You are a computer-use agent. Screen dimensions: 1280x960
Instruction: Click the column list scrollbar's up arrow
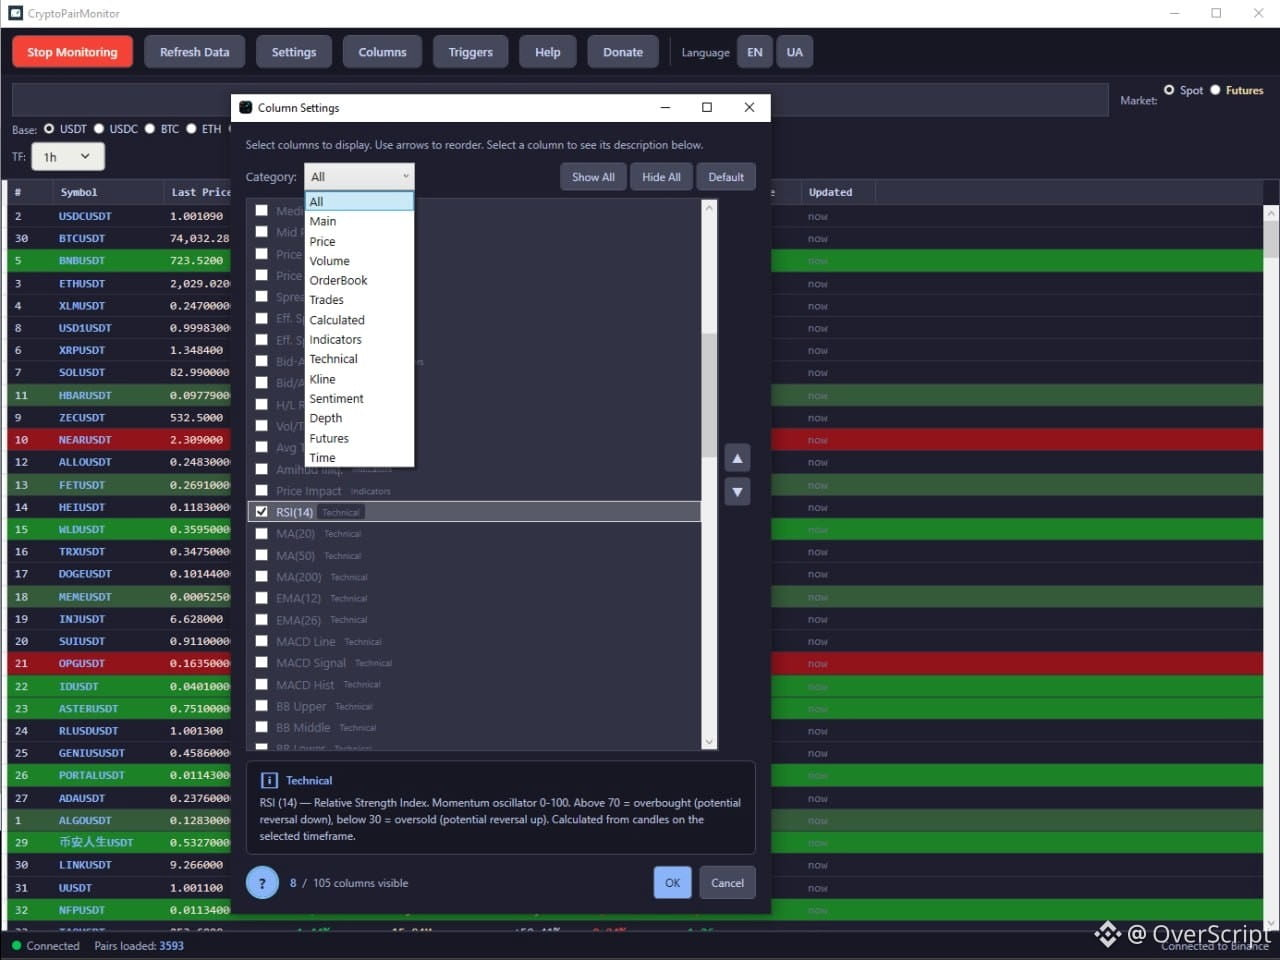pyautogui.click(x=709, y=208)
